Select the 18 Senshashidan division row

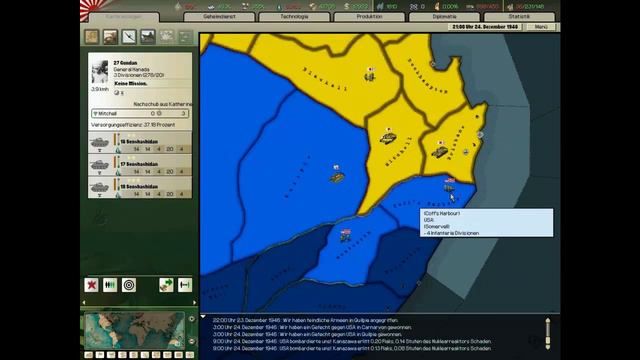tap(140, 187)
